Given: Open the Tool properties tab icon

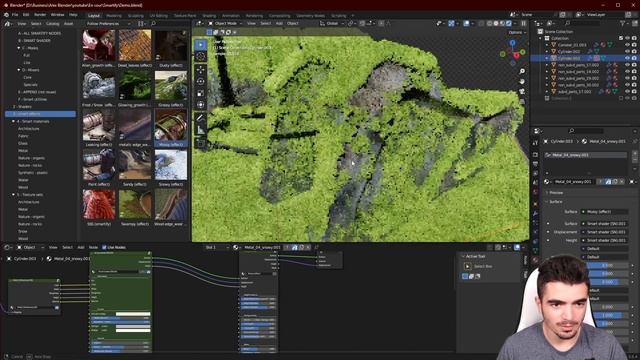Looking at the screenshot, I should pyautogui.click(x=536, y=143).
